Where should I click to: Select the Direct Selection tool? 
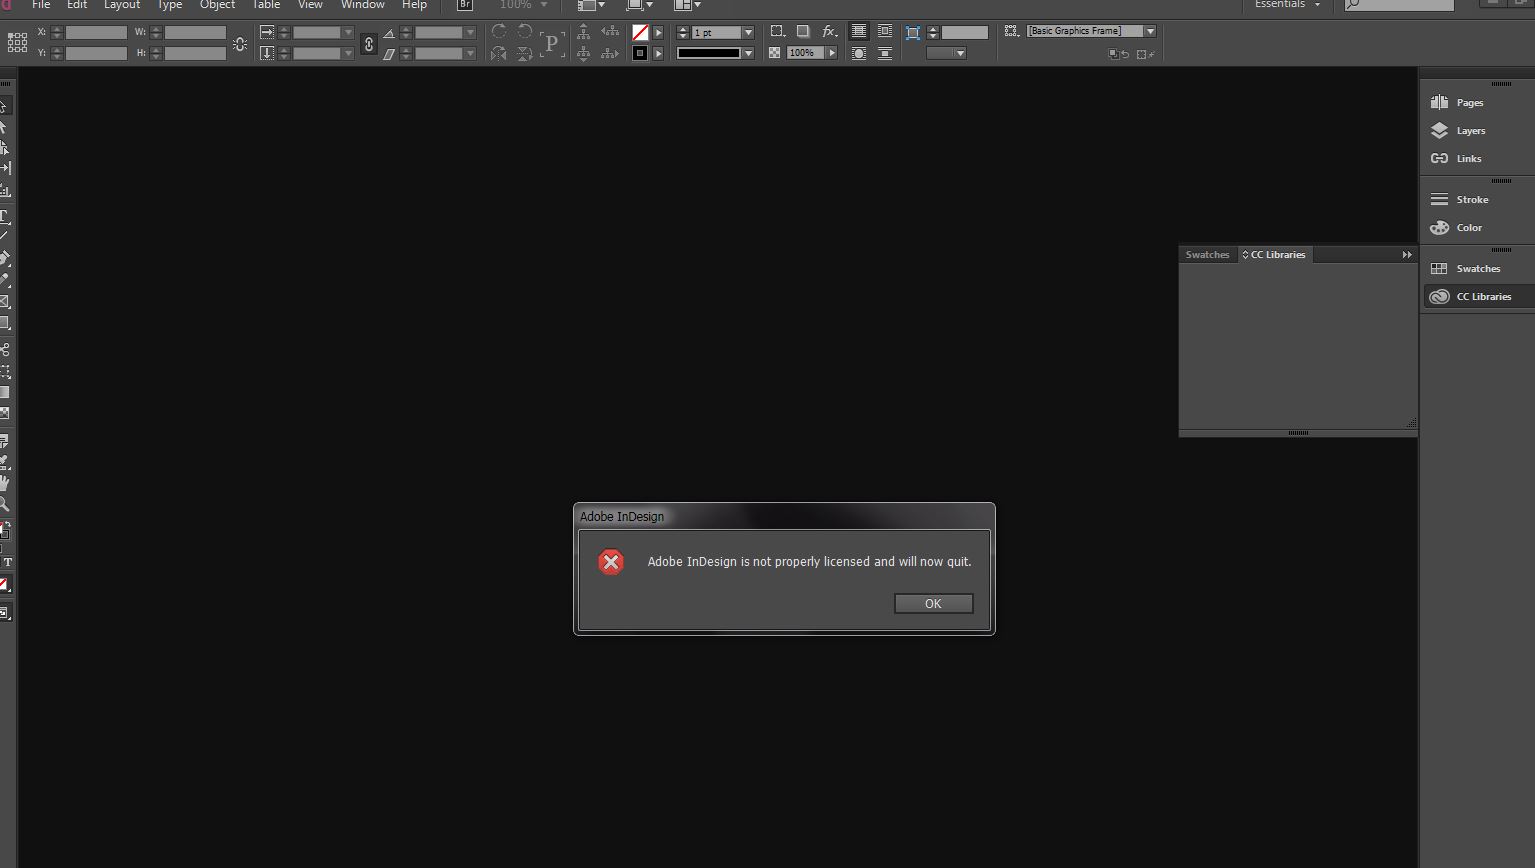pyautogui.click(x=4, y=127)
